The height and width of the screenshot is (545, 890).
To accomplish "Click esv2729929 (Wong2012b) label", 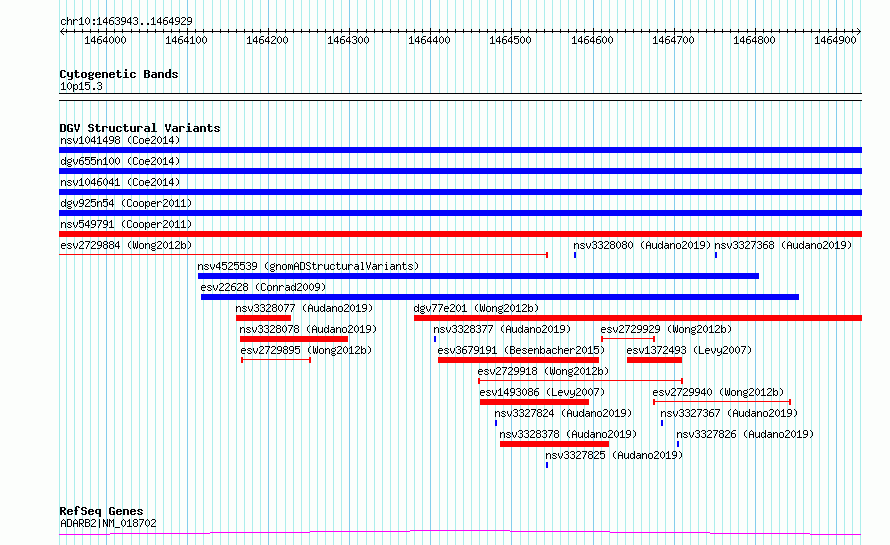I will (666, 329).
